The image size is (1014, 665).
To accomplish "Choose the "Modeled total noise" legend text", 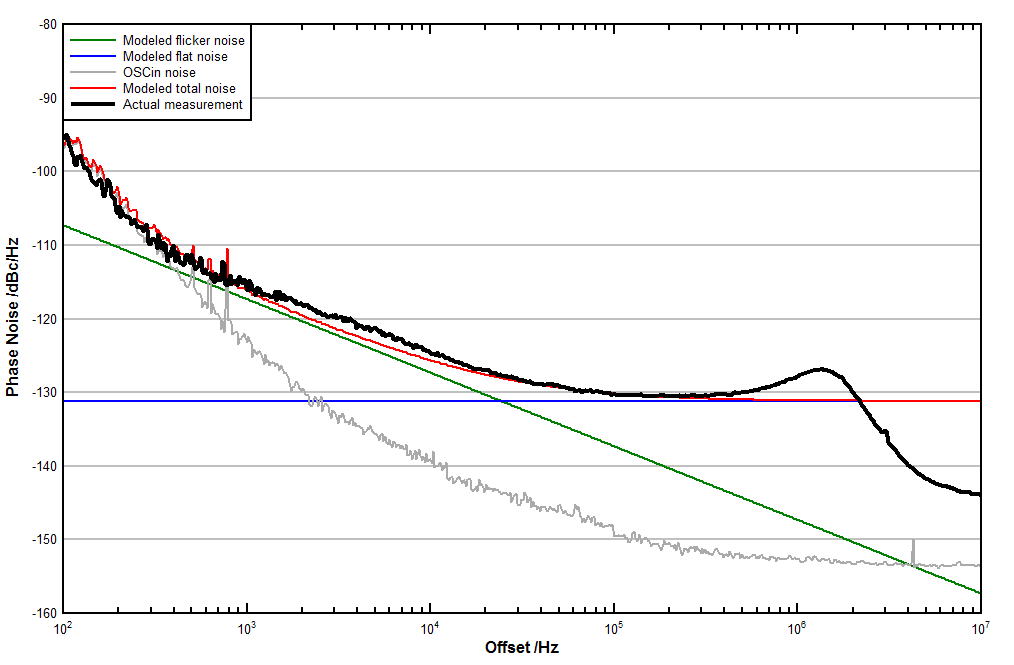I will coord(179,88).
